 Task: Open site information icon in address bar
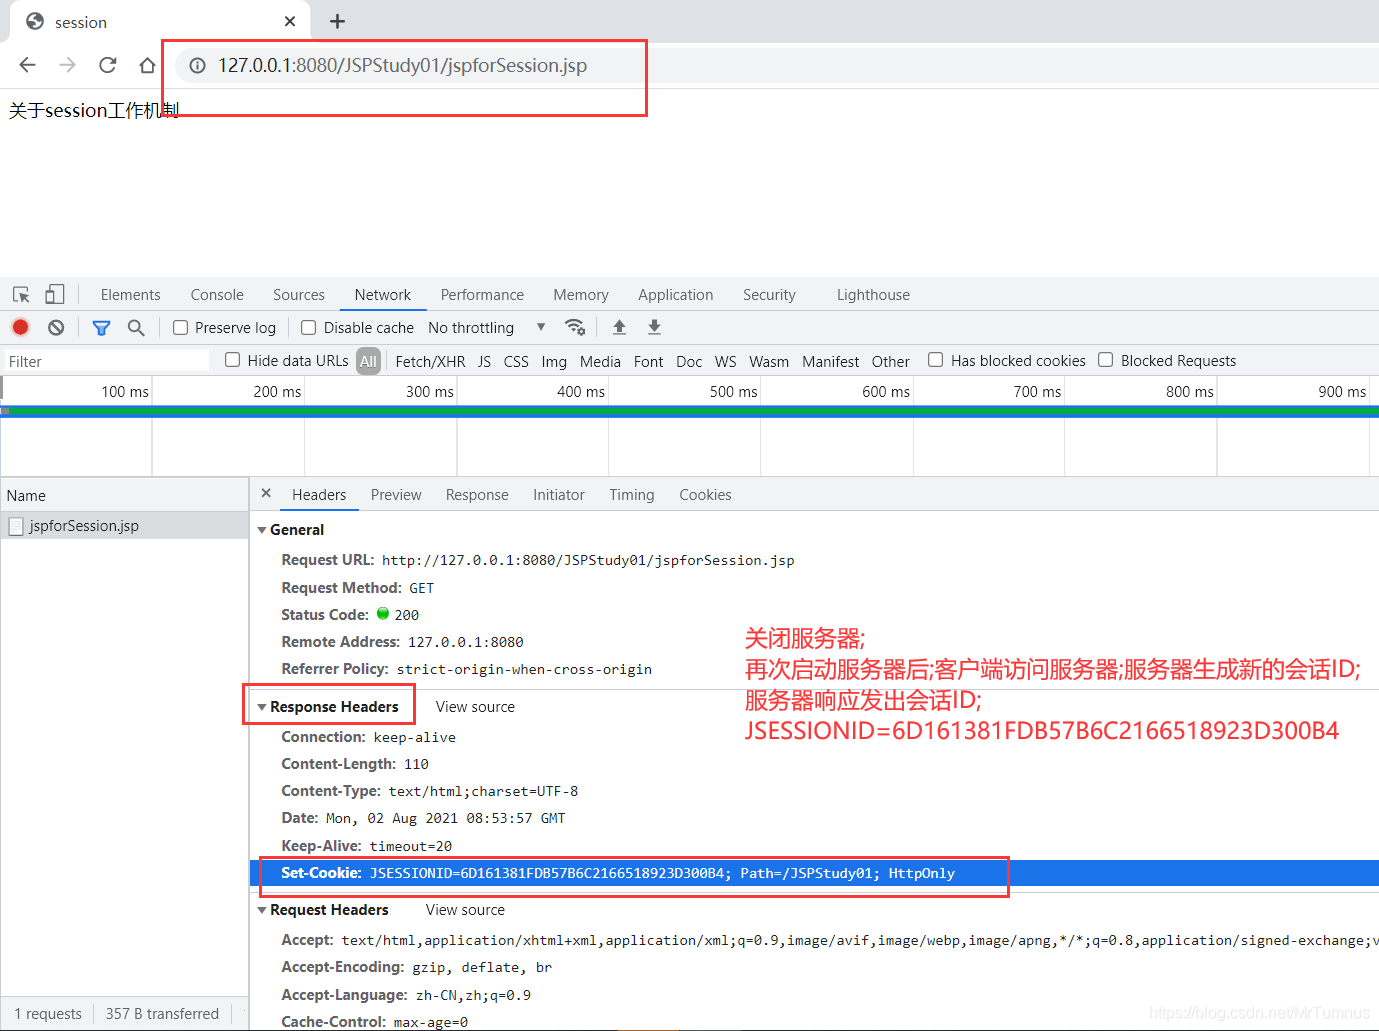(198, 65)
